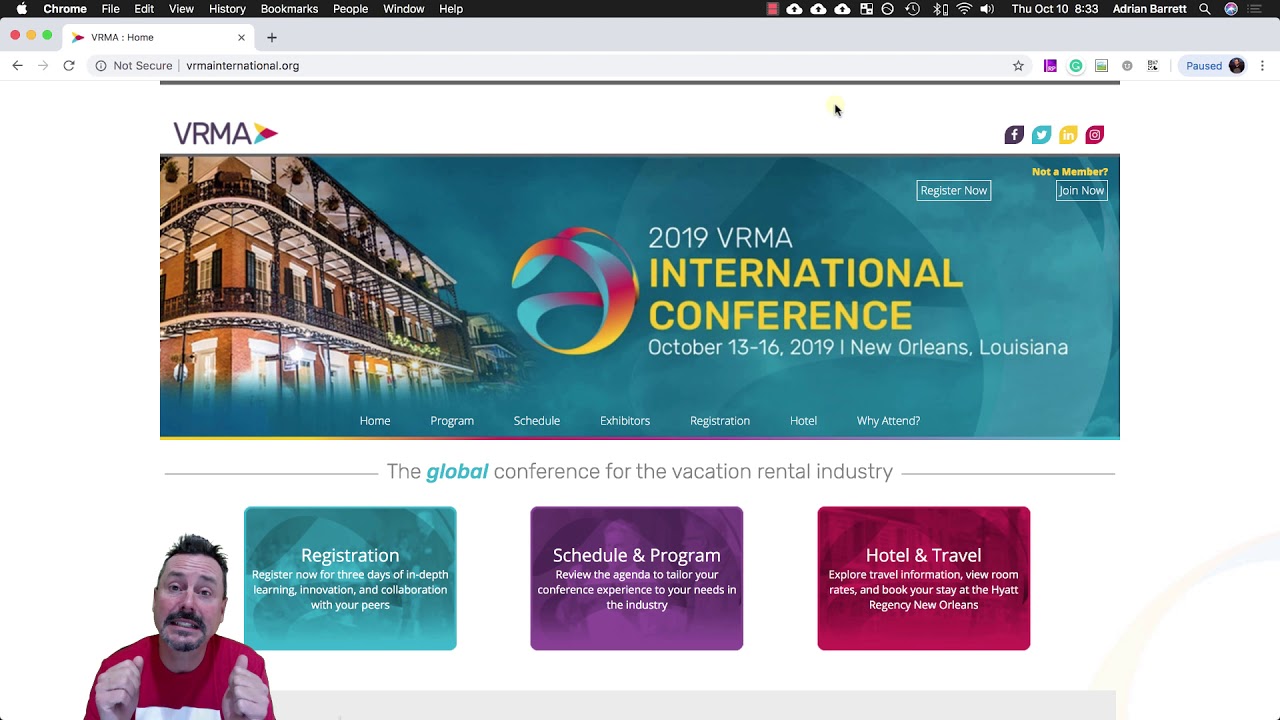The height and width of the screenshot is (720, 1280).
Task: Open the Hotel nav link
Action: tap(803, 421)
